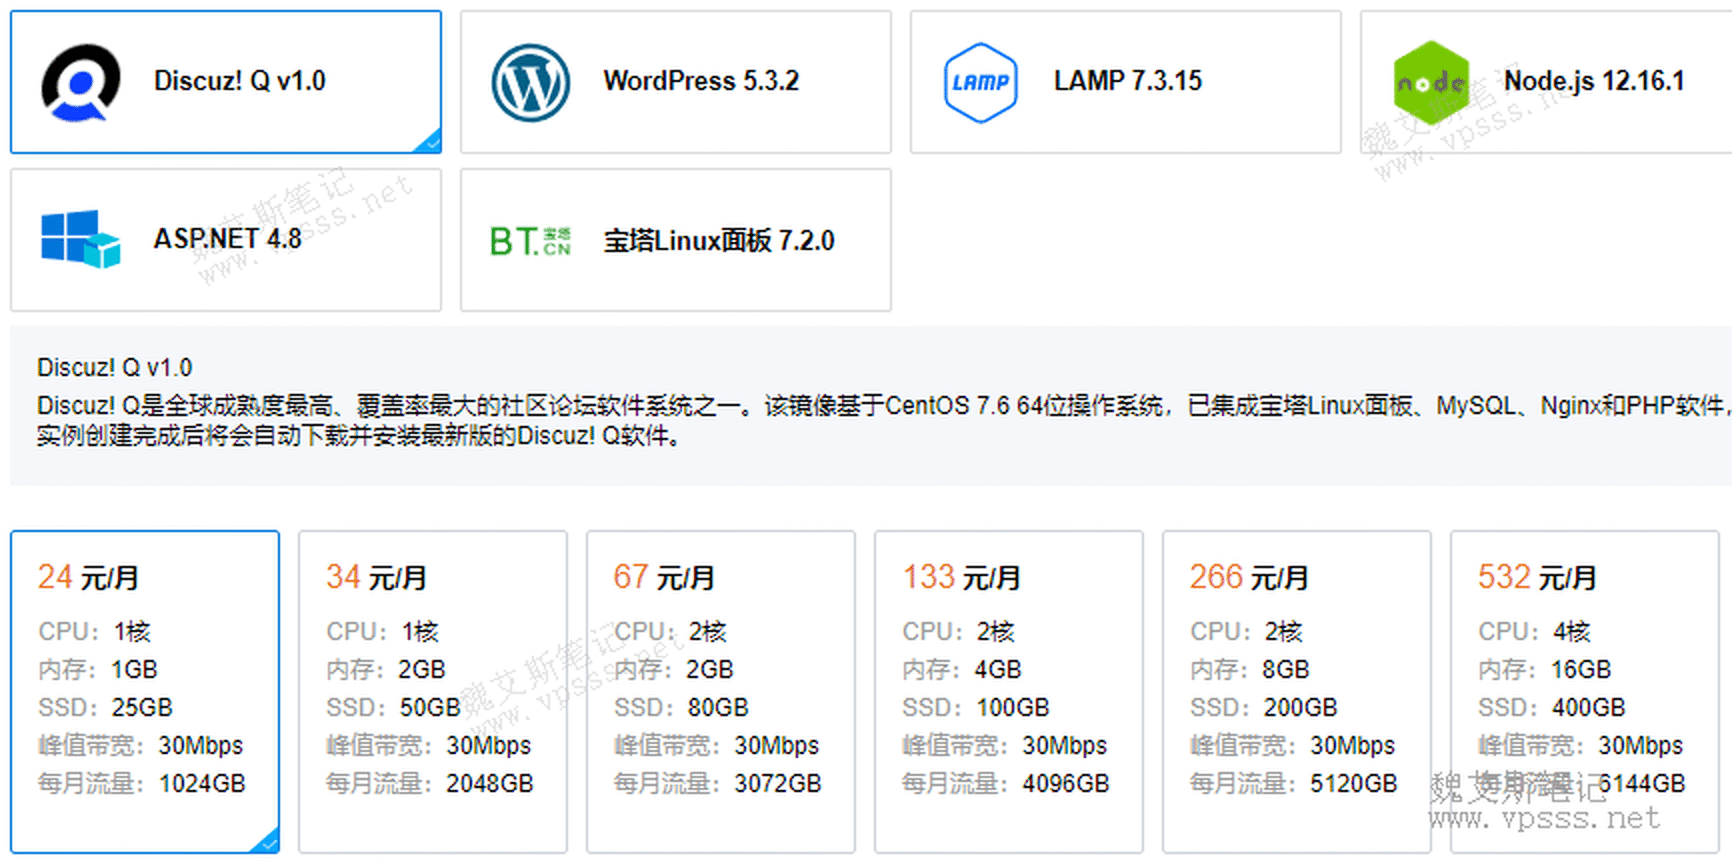This screenshot has width=1732, height=864.
Task: Choose the WordPress 5.3.2 image
Action: pos(676,82)
